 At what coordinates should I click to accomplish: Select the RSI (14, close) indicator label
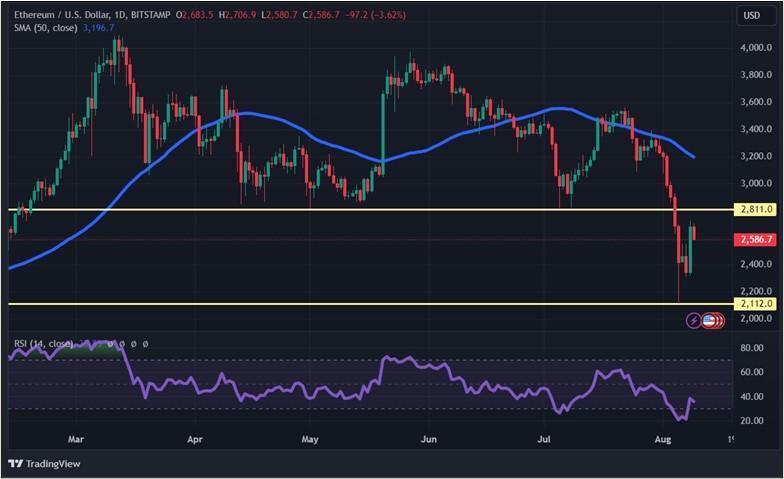[x=44, y=344]
